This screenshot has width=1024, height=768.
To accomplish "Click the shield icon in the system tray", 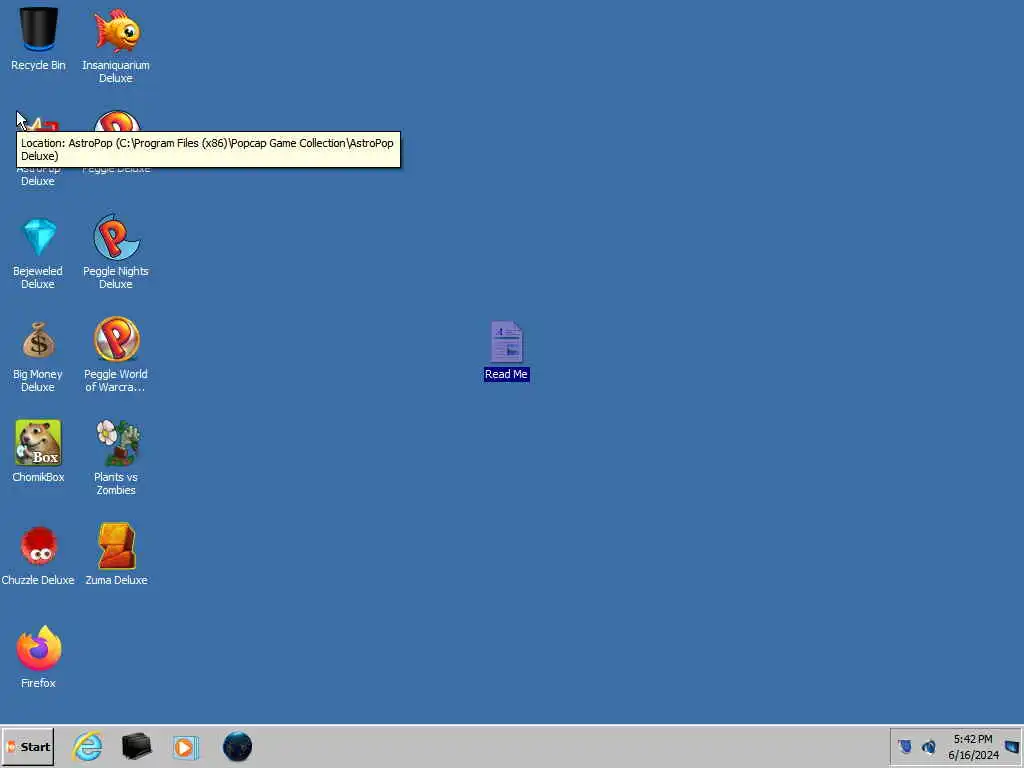I will [904, 746].
